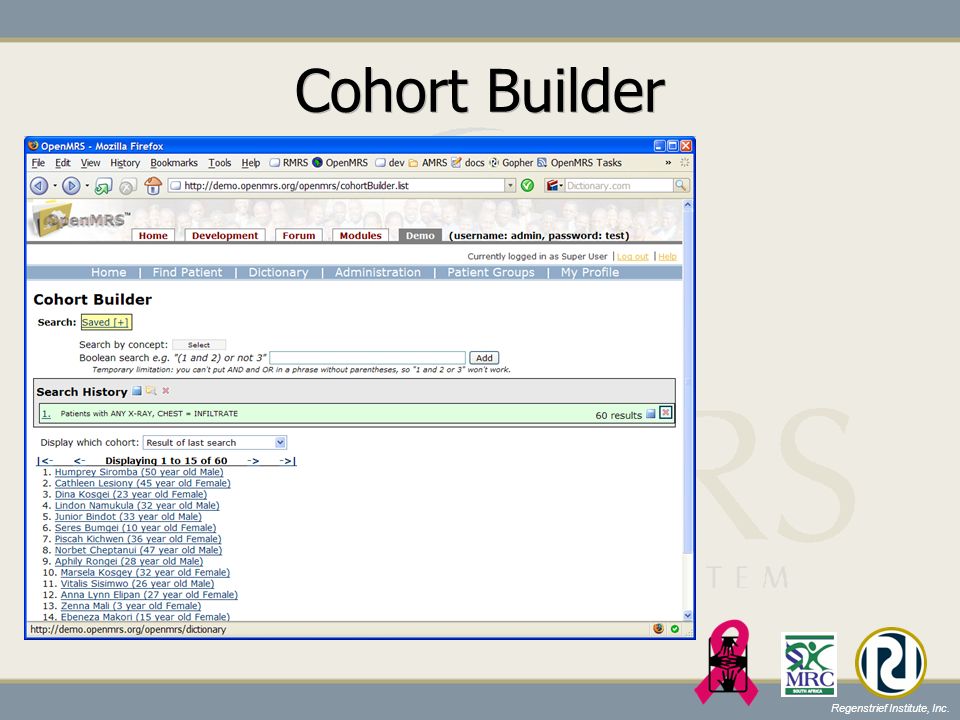Remove search 1 using boxed red X
This screenshot has height=720, width=960.
(x=666, y=413)
